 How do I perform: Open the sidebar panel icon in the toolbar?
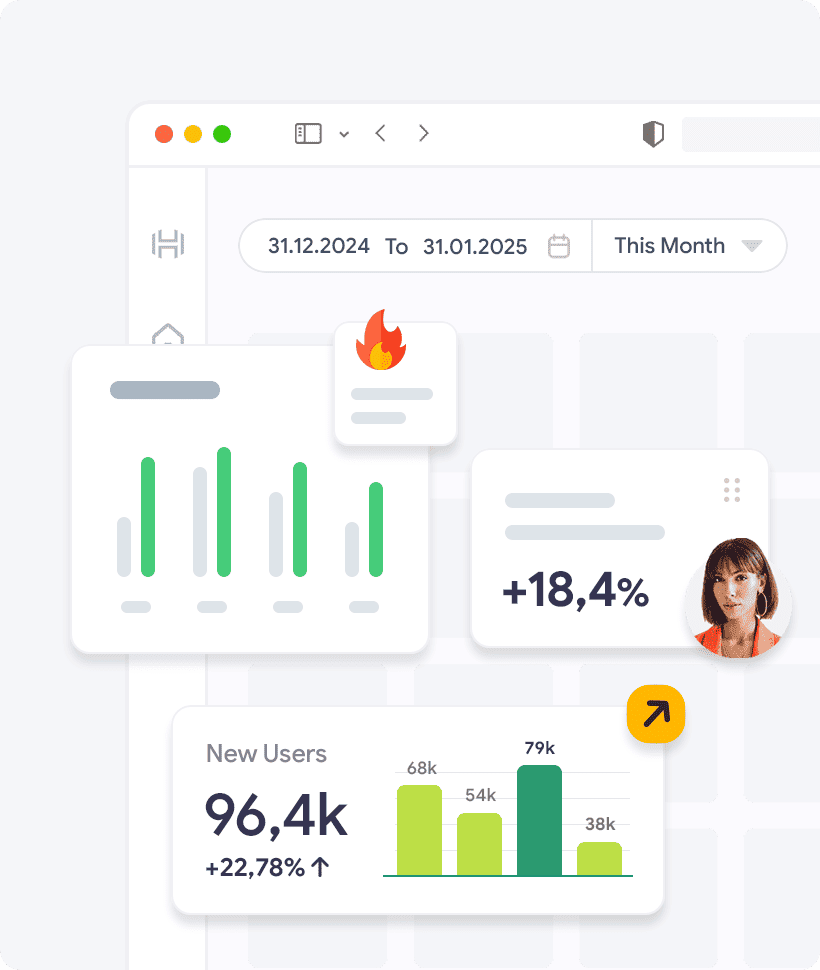309,133
